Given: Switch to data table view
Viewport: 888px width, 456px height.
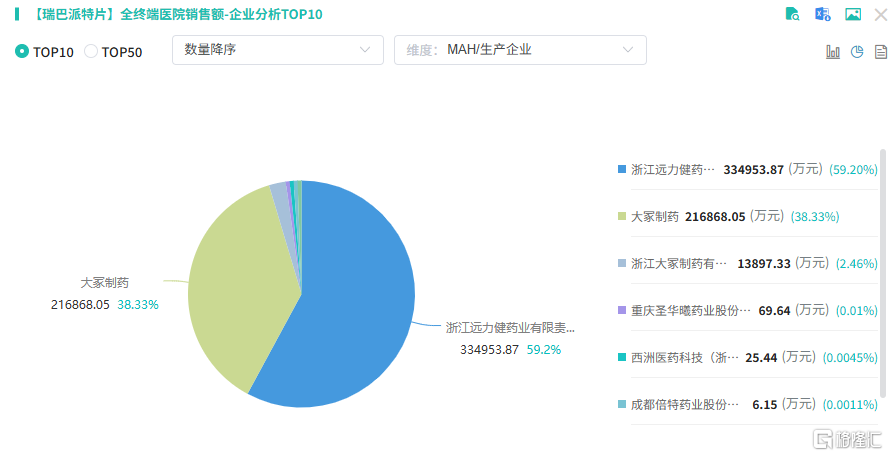Looking at the screenshot, I should (881, 52).
